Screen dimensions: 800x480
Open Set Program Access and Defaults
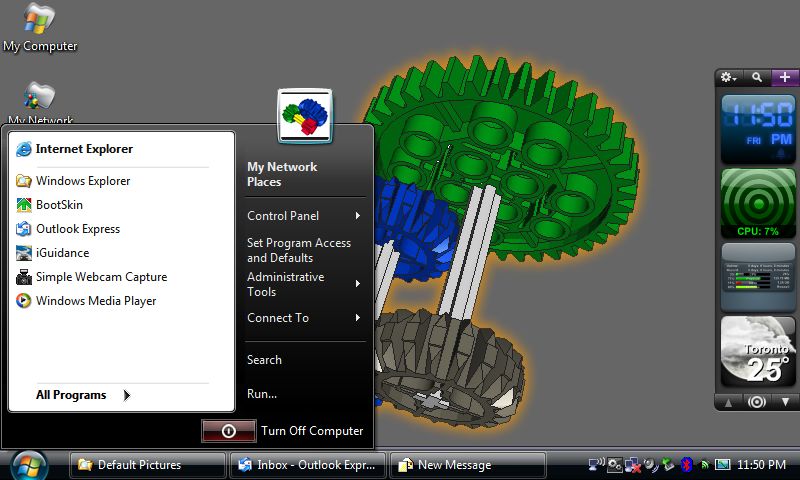[x=299, y=250]
